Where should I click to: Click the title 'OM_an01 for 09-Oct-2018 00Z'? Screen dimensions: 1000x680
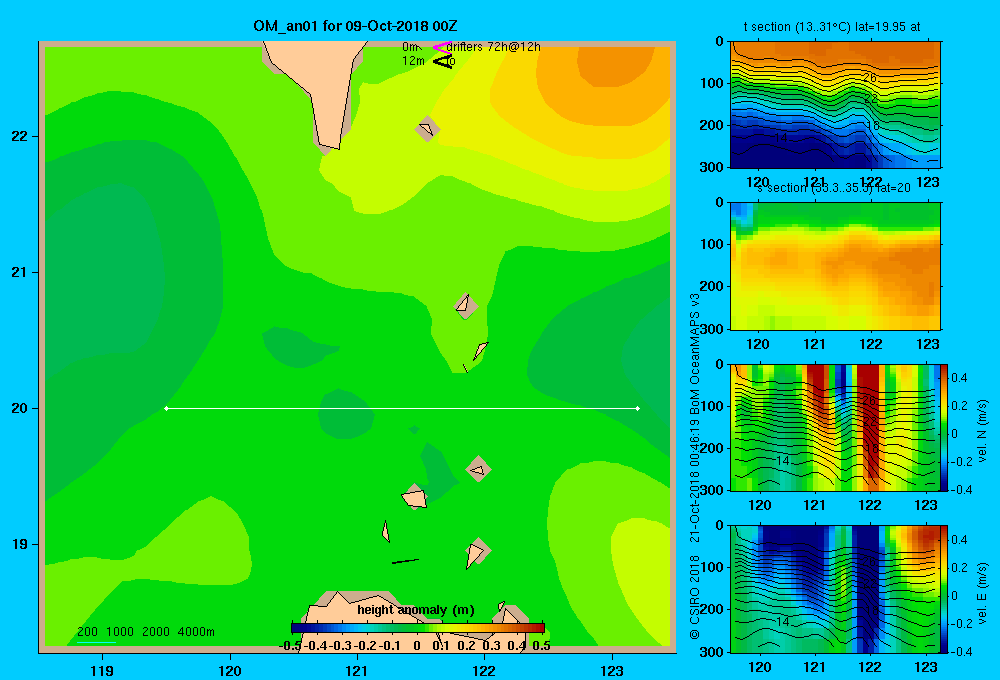(x=355, y=26)
